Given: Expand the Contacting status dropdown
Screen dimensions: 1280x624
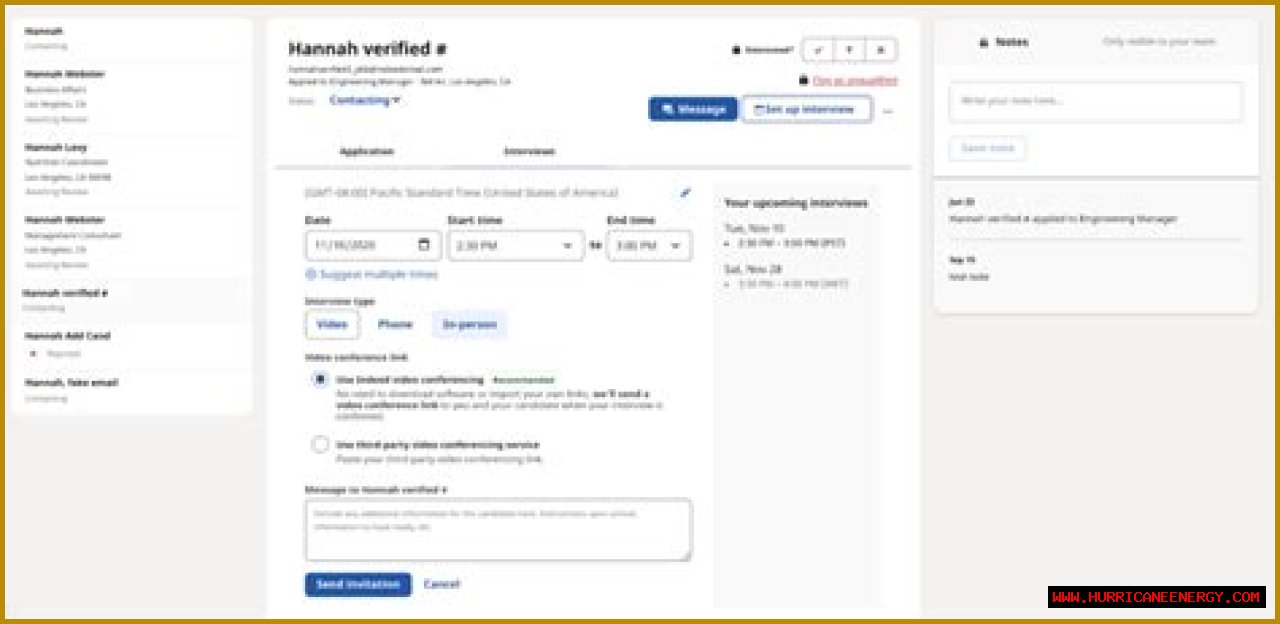Looking at the screenshot, I should 365,100.
